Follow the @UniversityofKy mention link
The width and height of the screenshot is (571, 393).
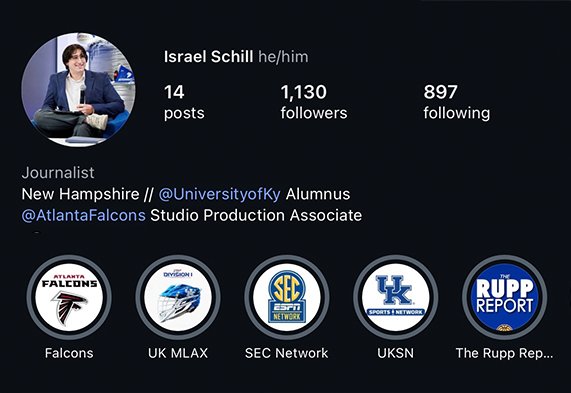tap(220, 194)
